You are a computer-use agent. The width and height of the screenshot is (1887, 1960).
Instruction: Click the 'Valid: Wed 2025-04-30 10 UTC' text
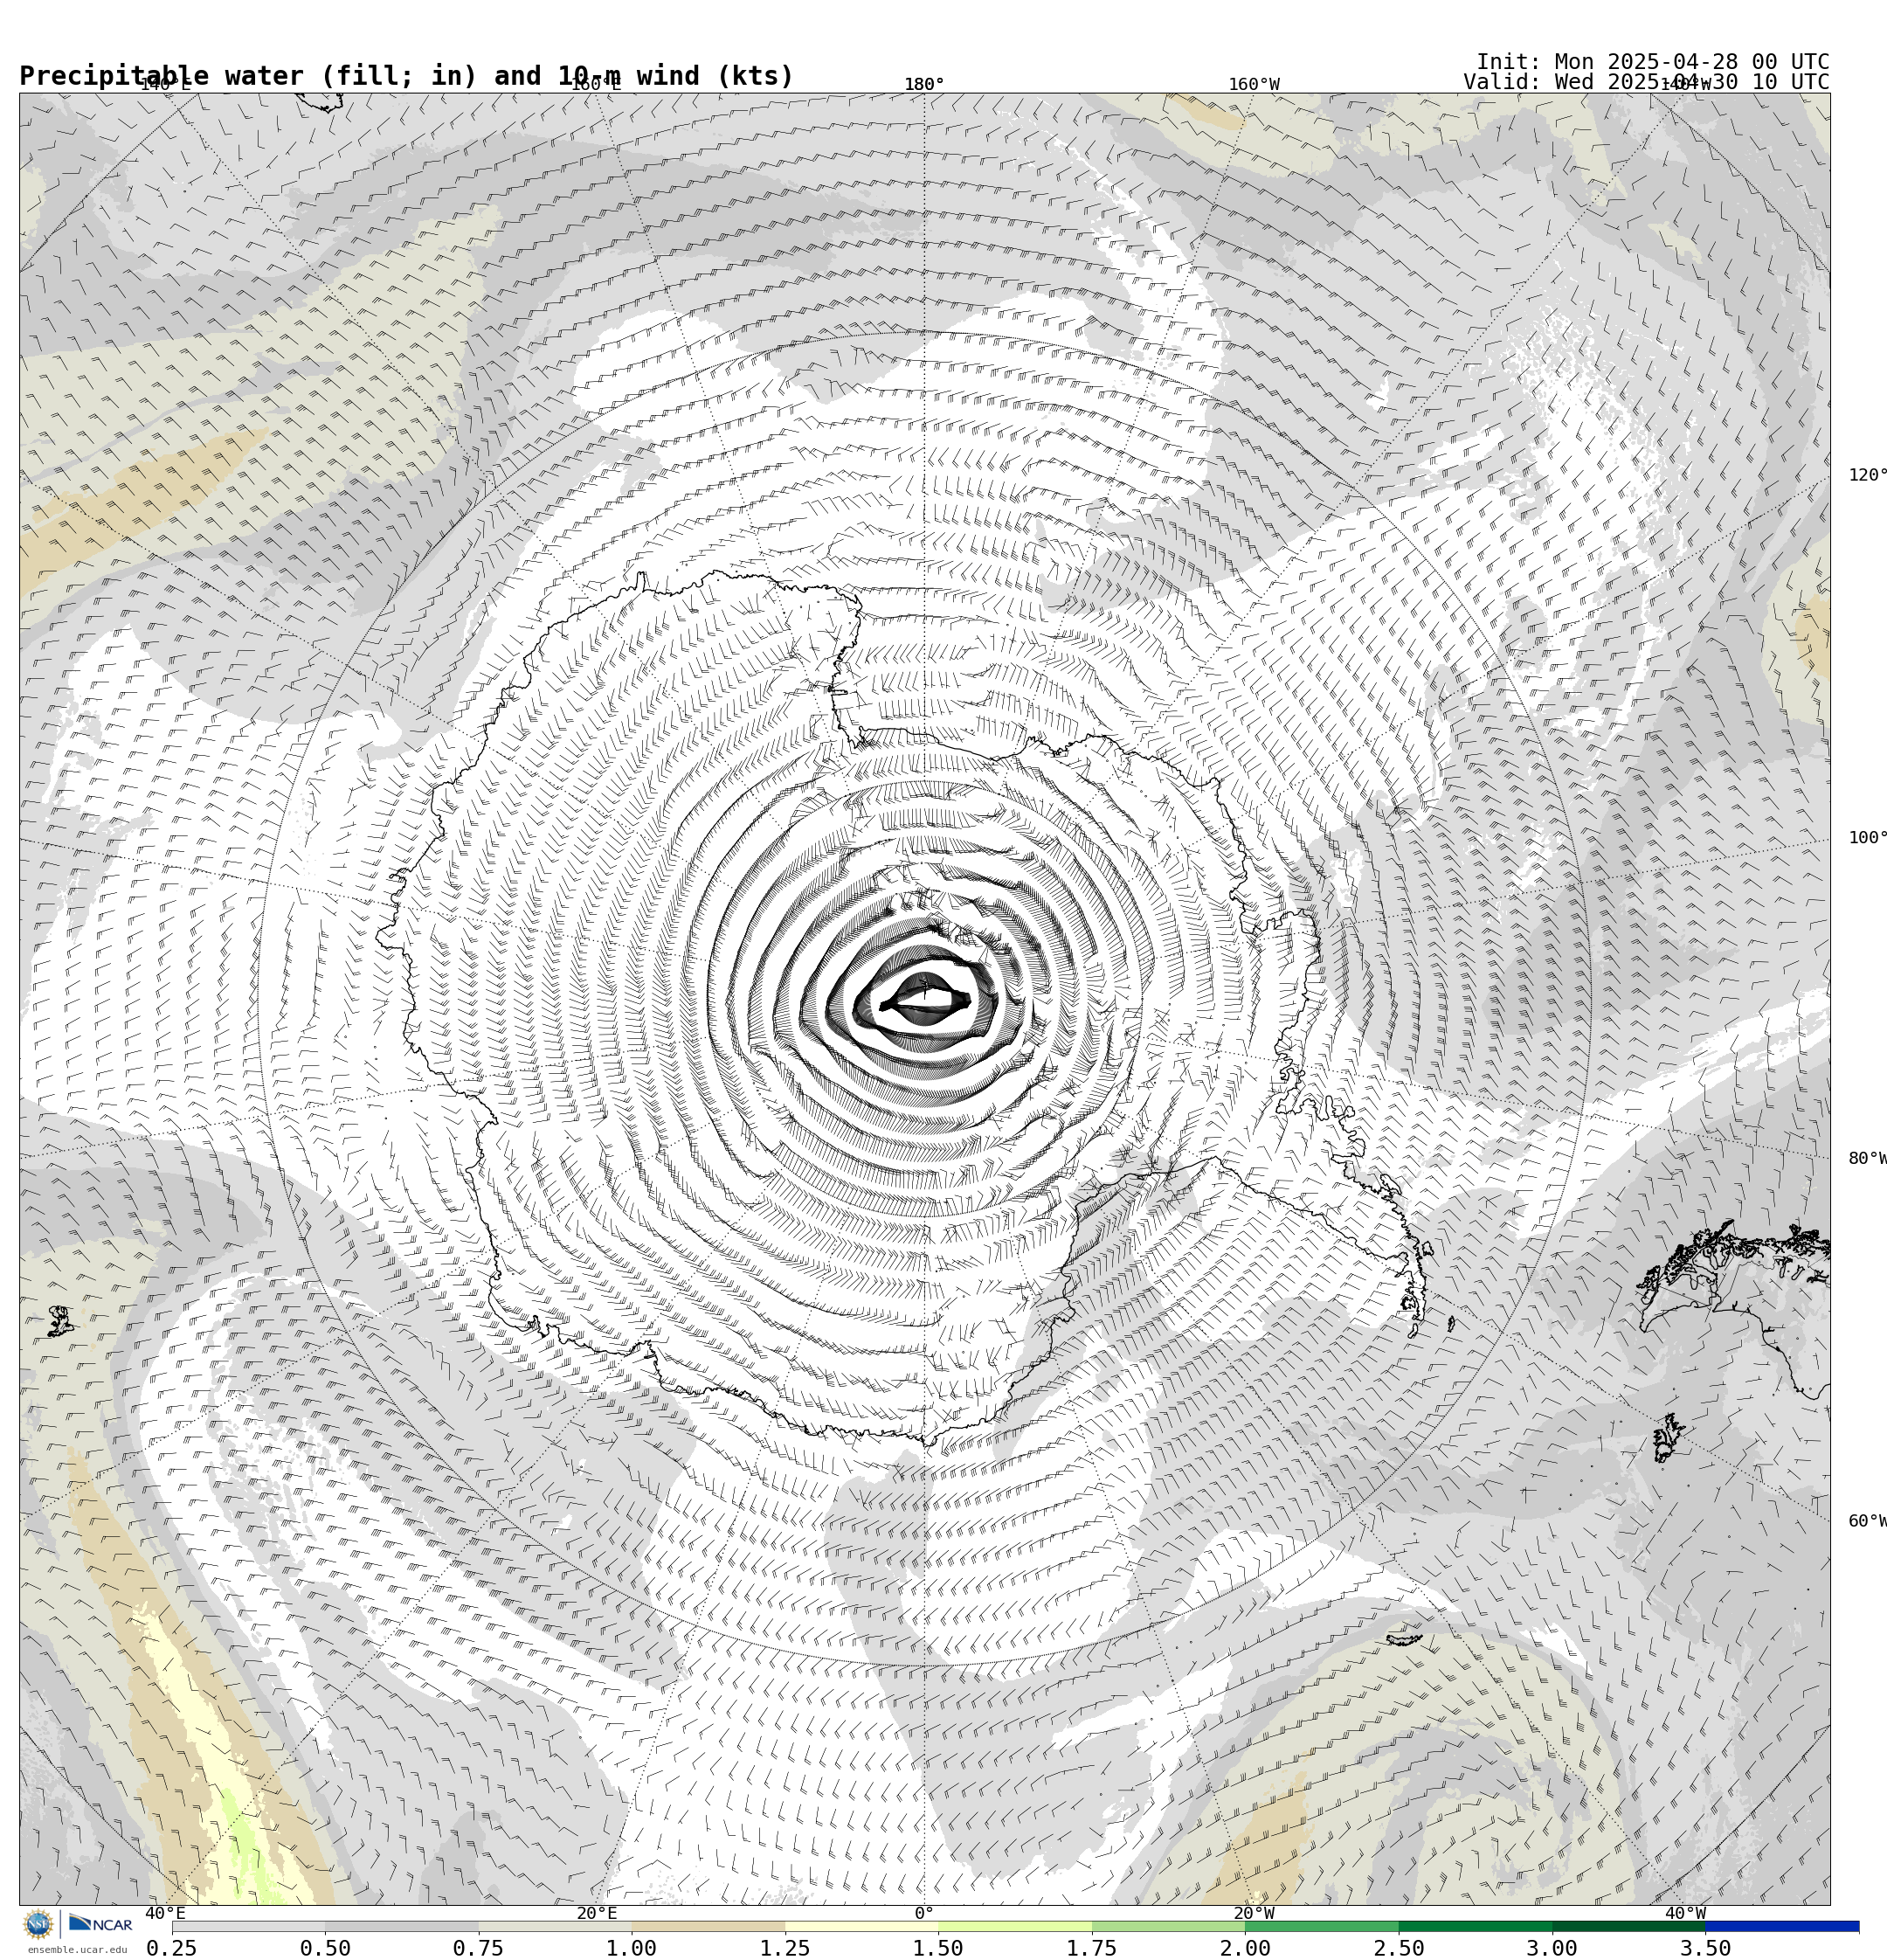(x=1646, y=82)
